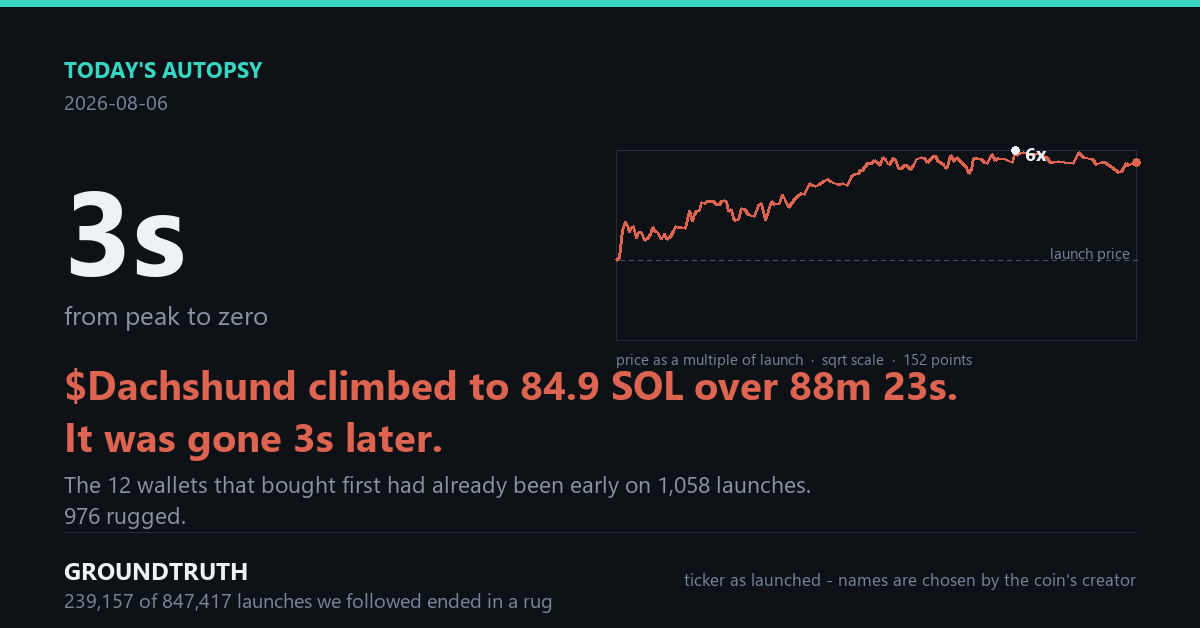Click the date 2026-08-06
The image size is (1200, 628).
116,103
